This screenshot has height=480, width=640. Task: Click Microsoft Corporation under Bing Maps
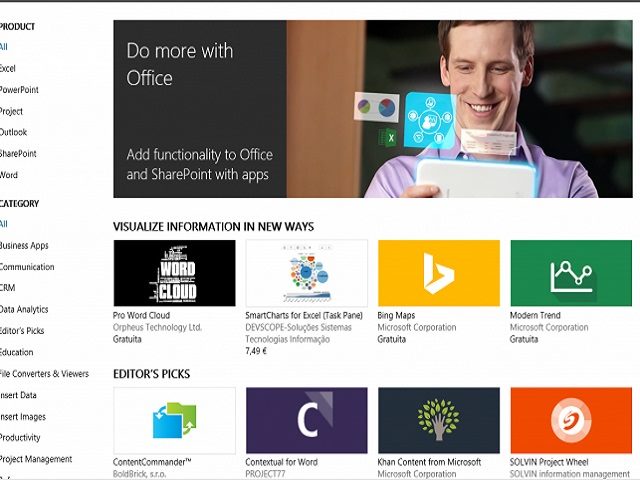(x=417, y=327)
